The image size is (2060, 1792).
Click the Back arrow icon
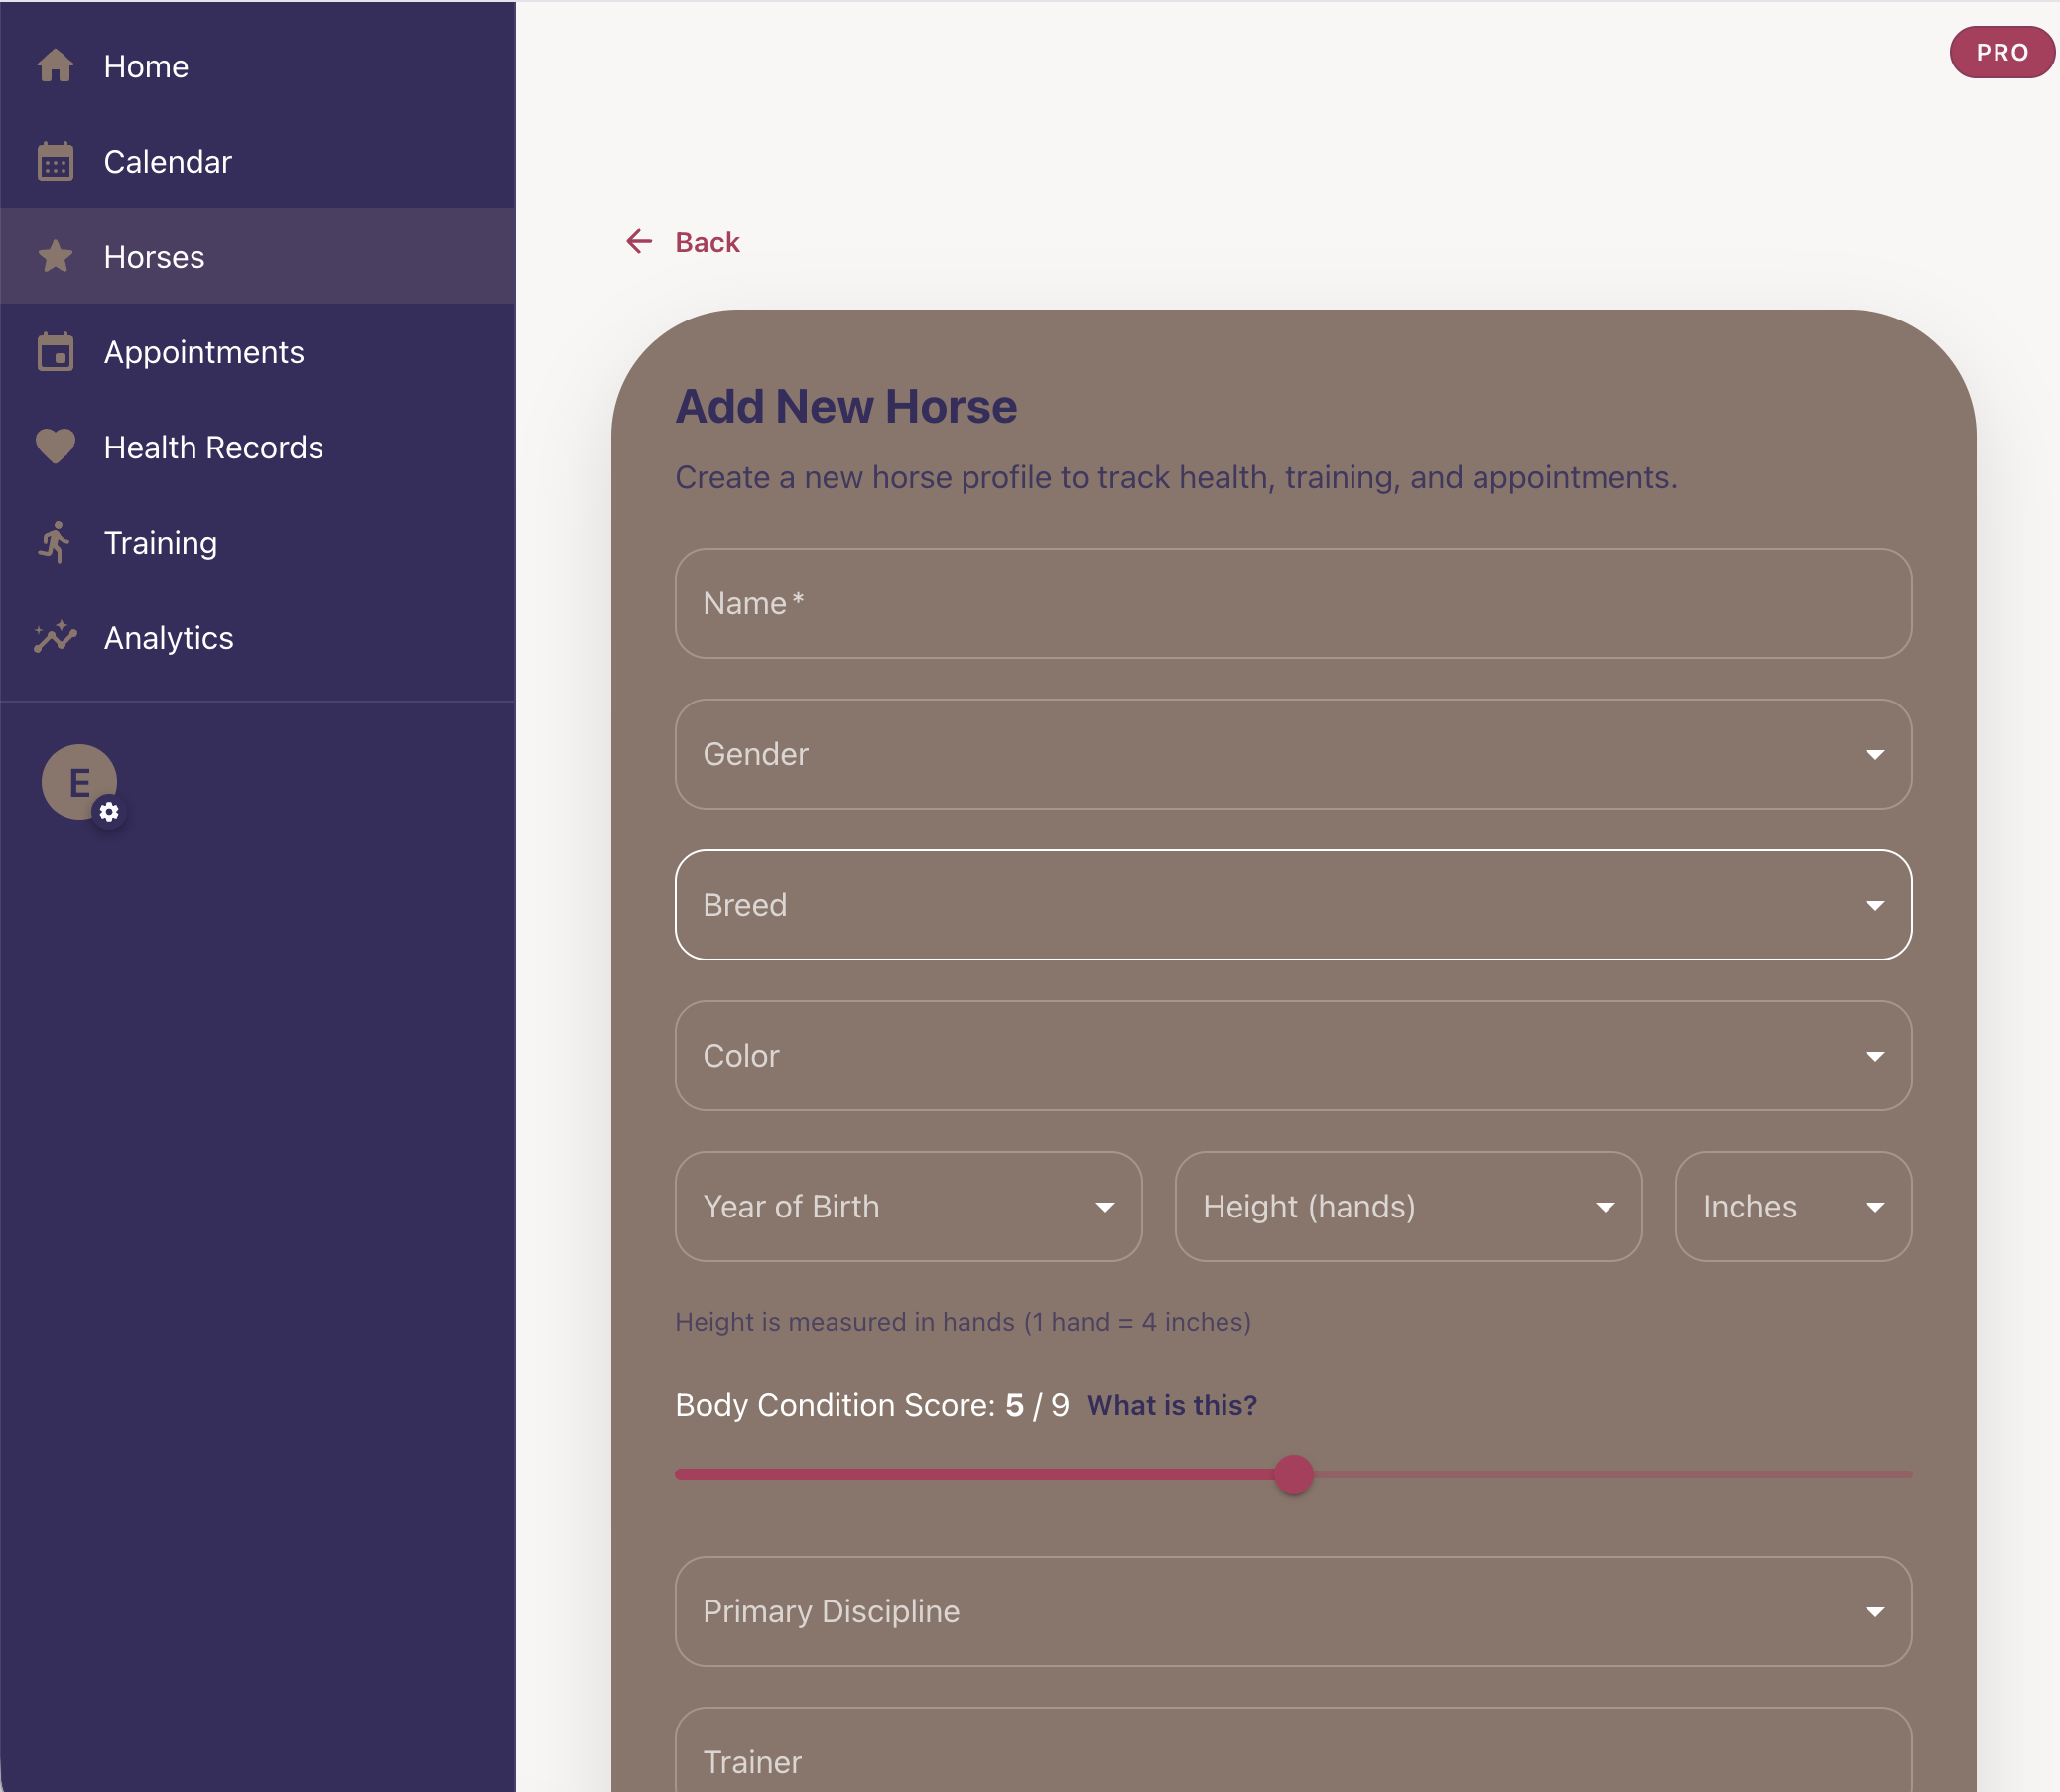[639, 242]
